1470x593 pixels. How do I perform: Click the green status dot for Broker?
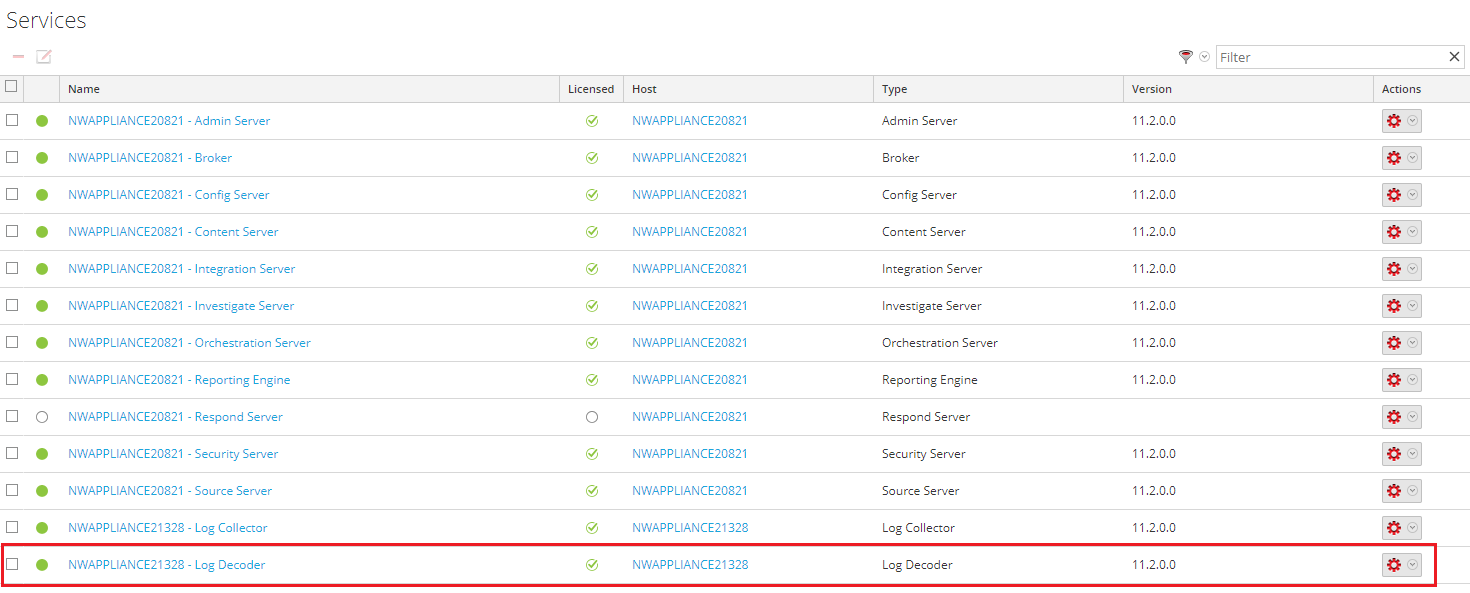pos(41,157)
